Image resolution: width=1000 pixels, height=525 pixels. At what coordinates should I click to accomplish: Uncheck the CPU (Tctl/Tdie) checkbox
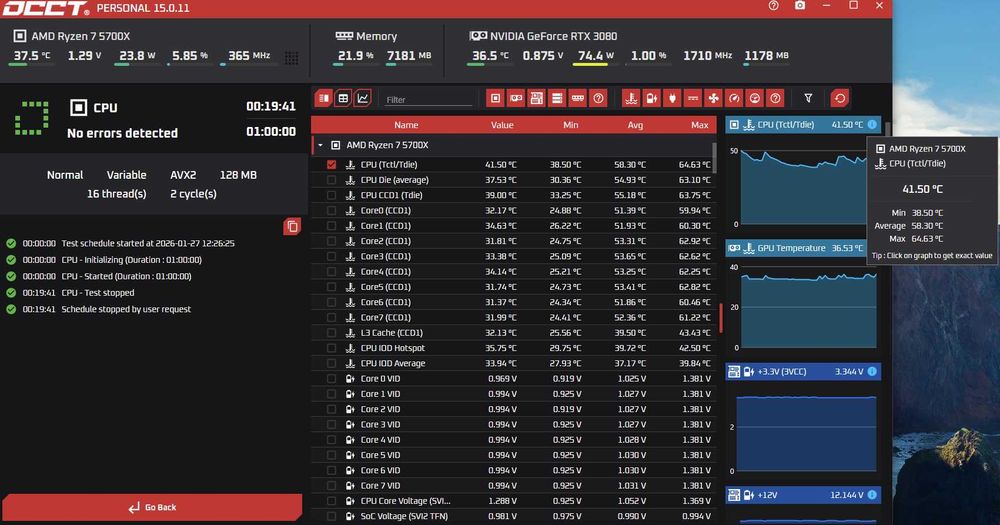pos(331,165)
